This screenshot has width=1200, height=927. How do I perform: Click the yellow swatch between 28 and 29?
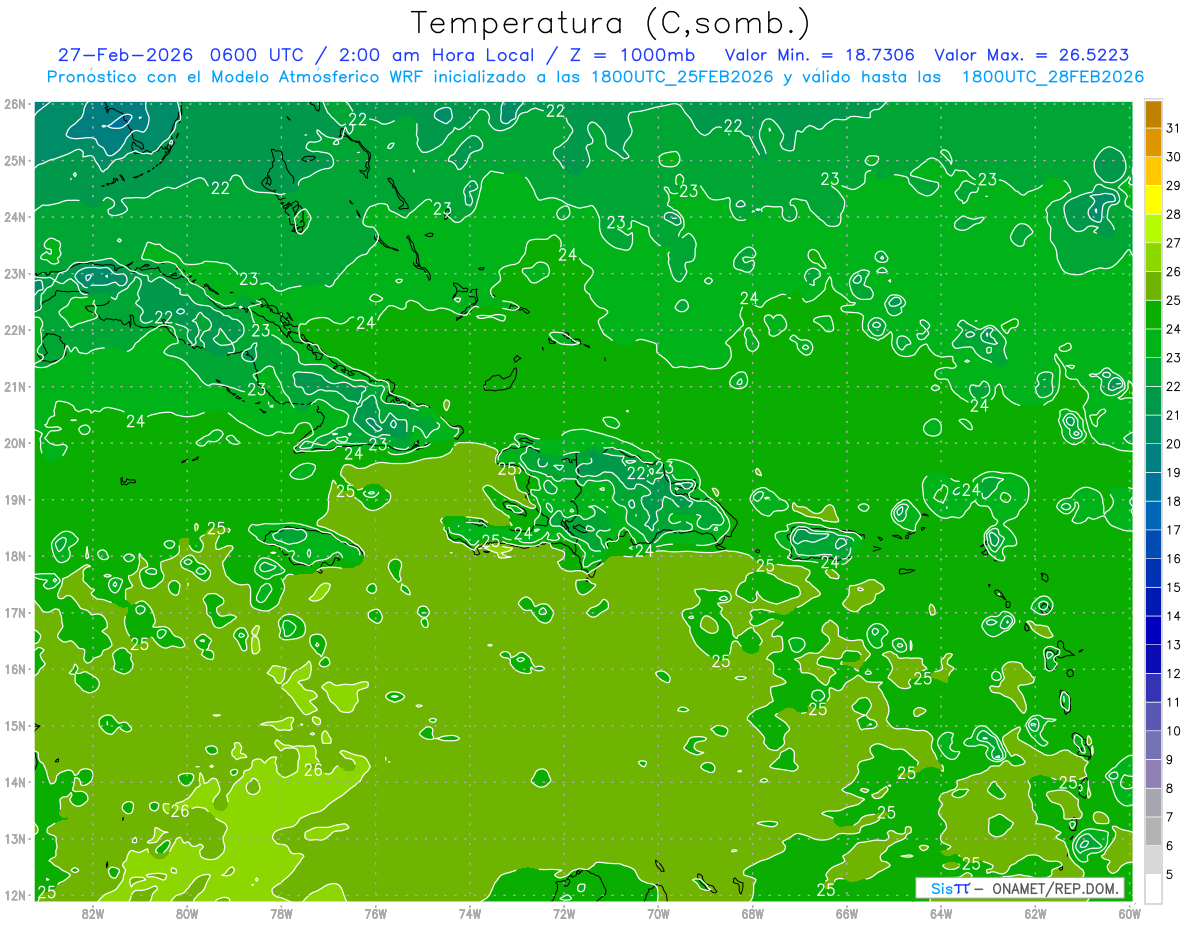[x=1154, y=200]
